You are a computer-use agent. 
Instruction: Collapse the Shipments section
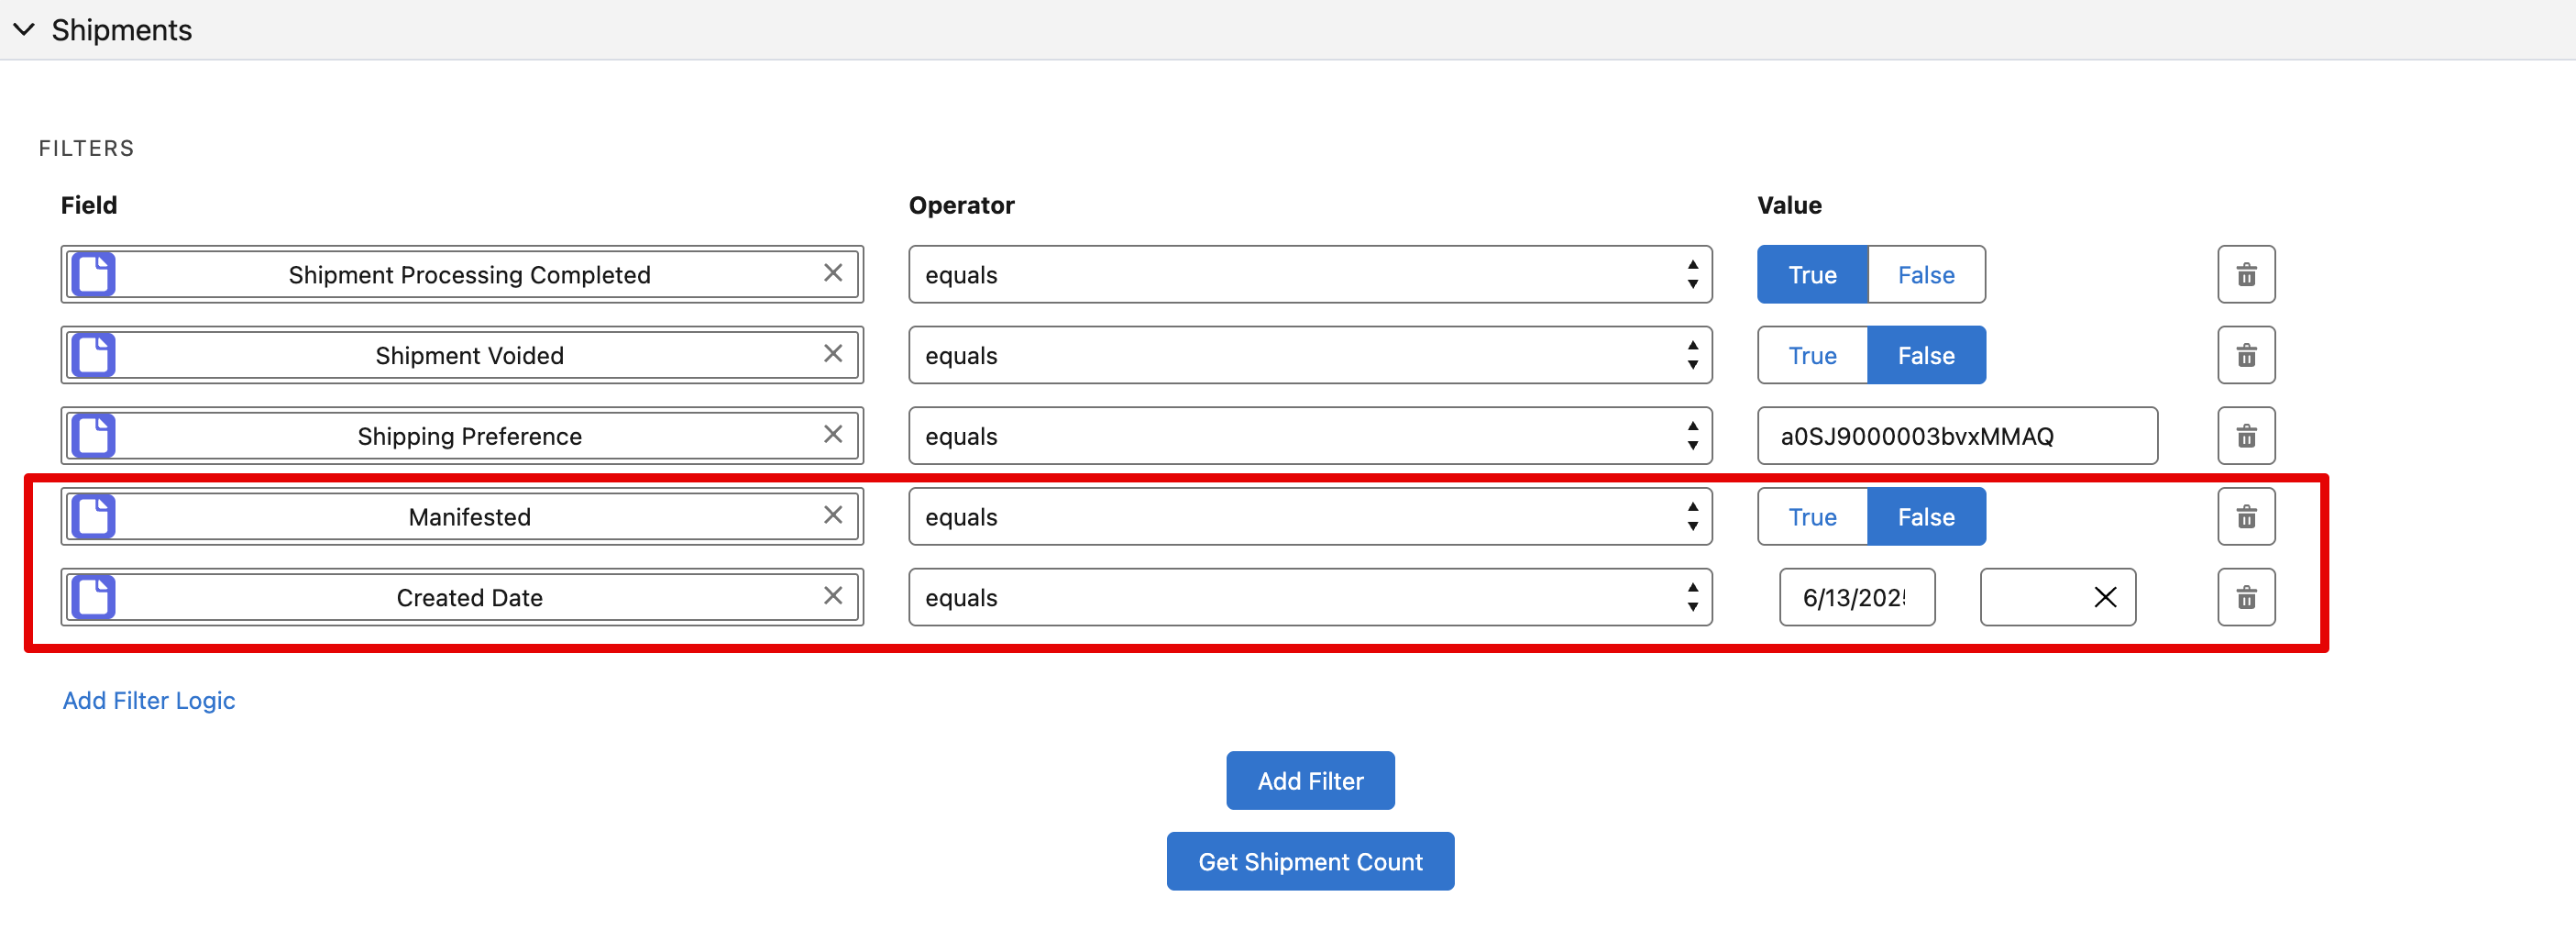point(25,30)
